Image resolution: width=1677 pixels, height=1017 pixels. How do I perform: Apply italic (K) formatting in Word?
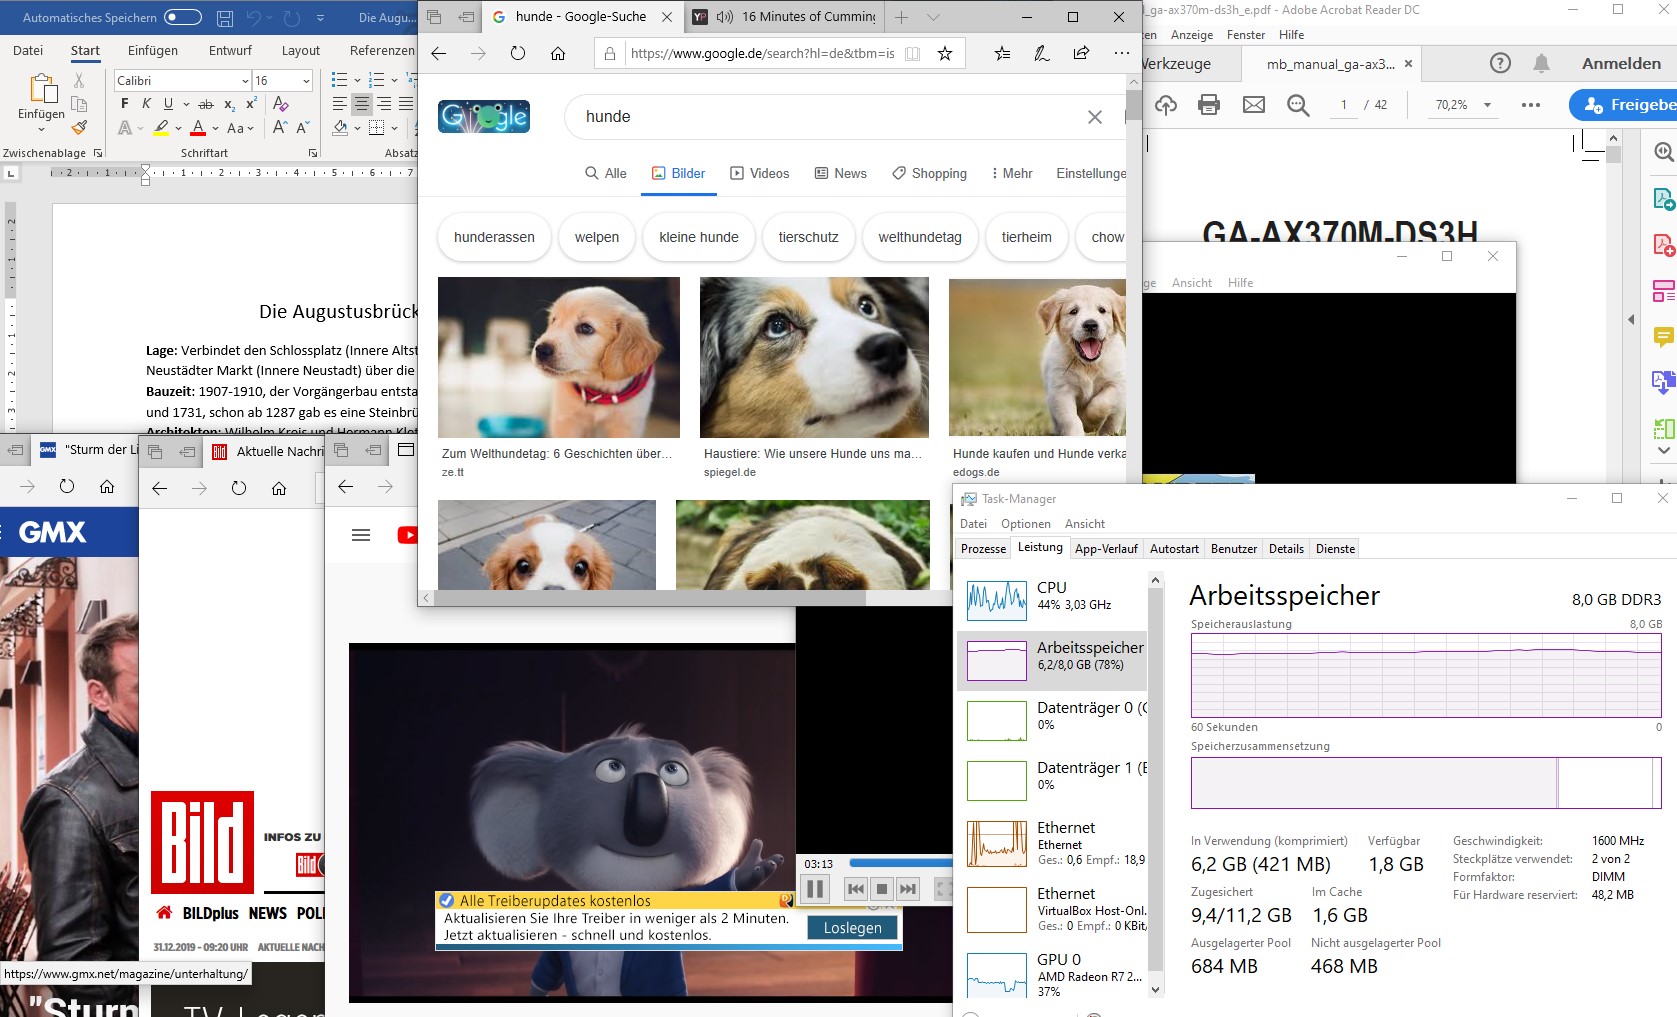pos(146,104)
